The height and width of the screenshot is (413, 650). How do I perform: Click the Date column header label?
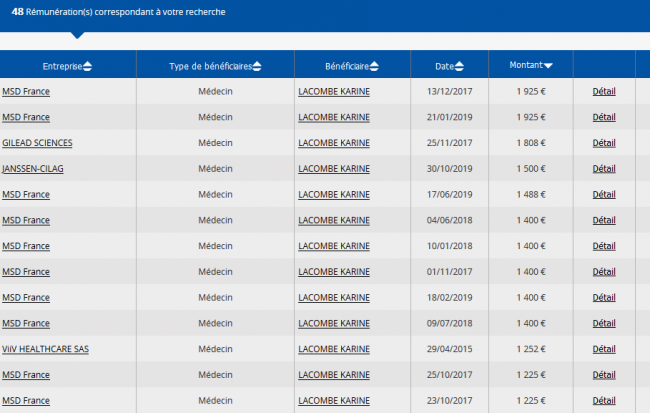(x=444, y=66)
